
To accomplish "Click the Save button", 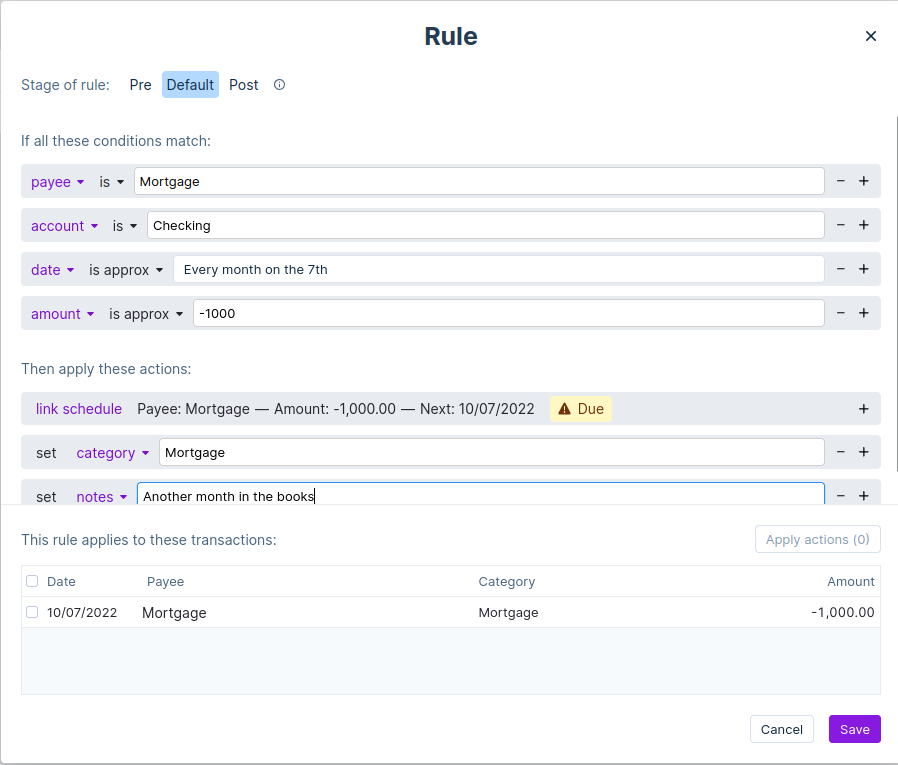I will [854, 729].
